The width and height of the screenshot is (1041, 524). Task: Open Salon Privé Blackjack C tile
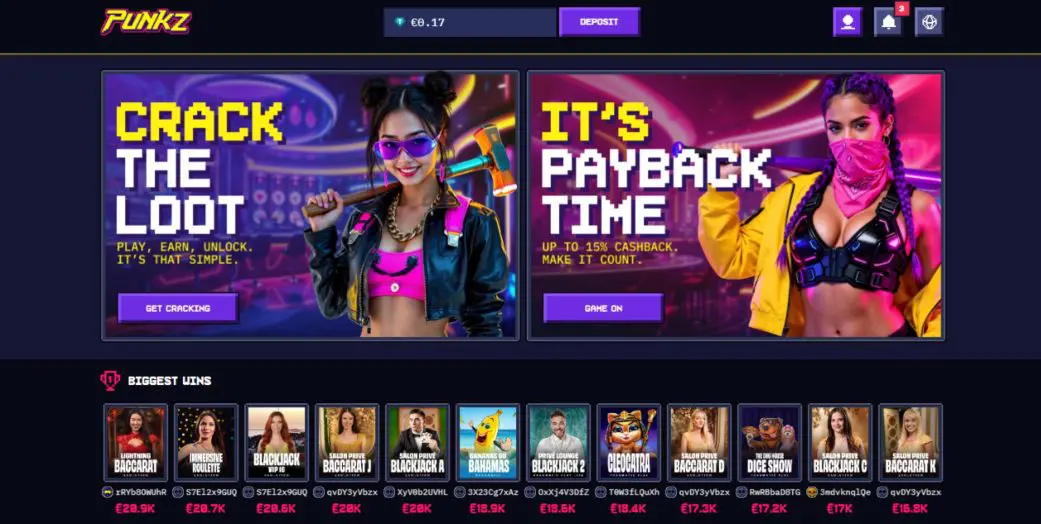840,442
